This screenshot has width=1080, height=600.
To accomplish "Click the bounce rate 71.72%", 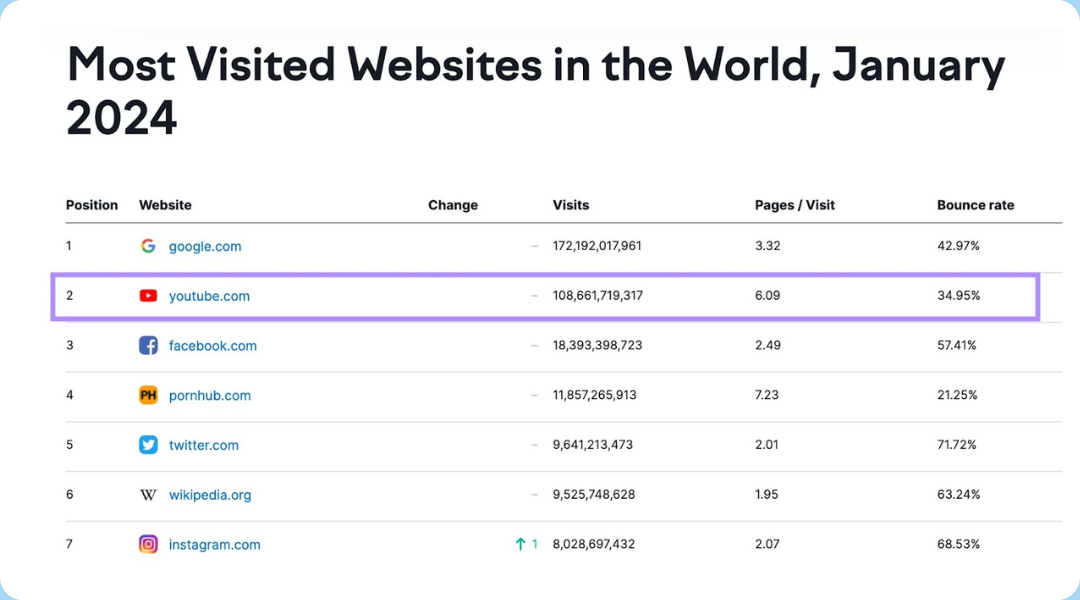I will pyautogui.click(x=957, y=444).
